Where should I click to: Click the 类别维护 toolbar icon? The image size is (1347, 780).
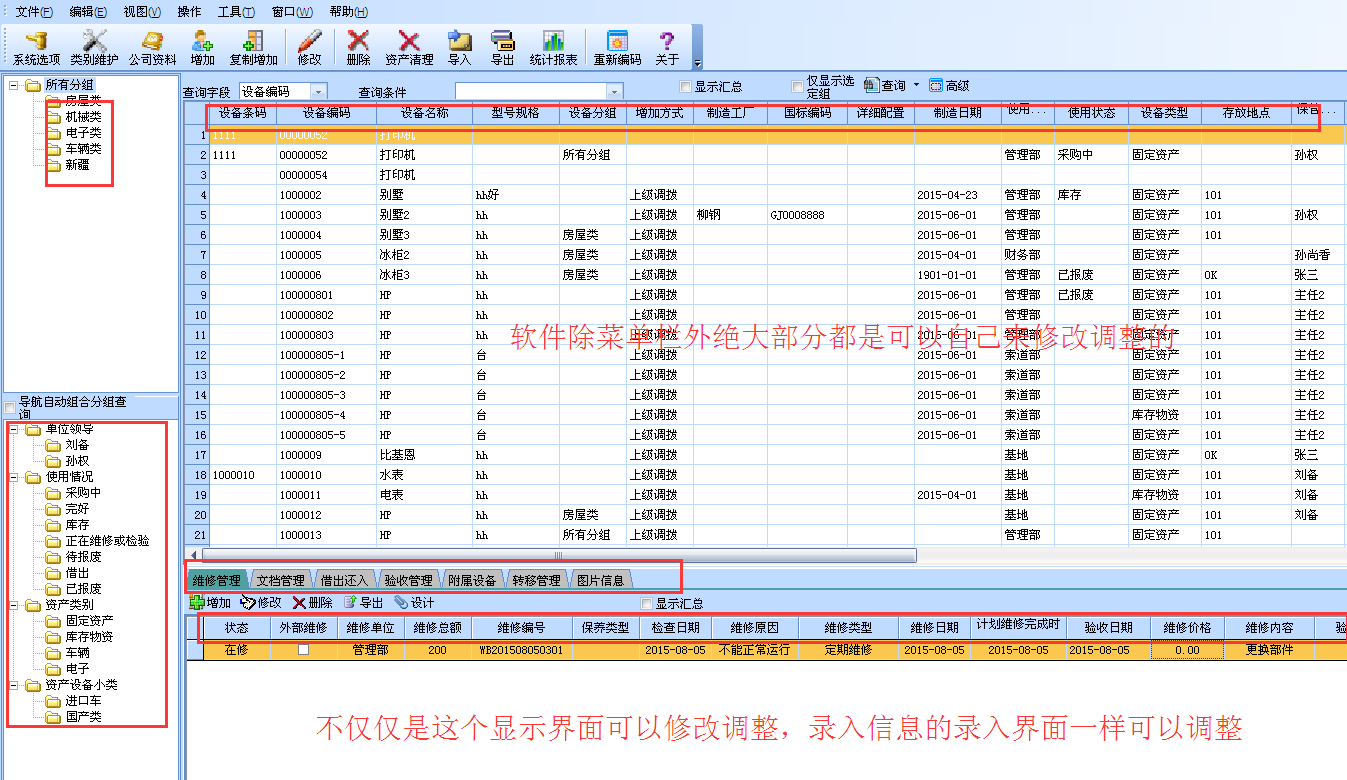click(x=94, y=47)
